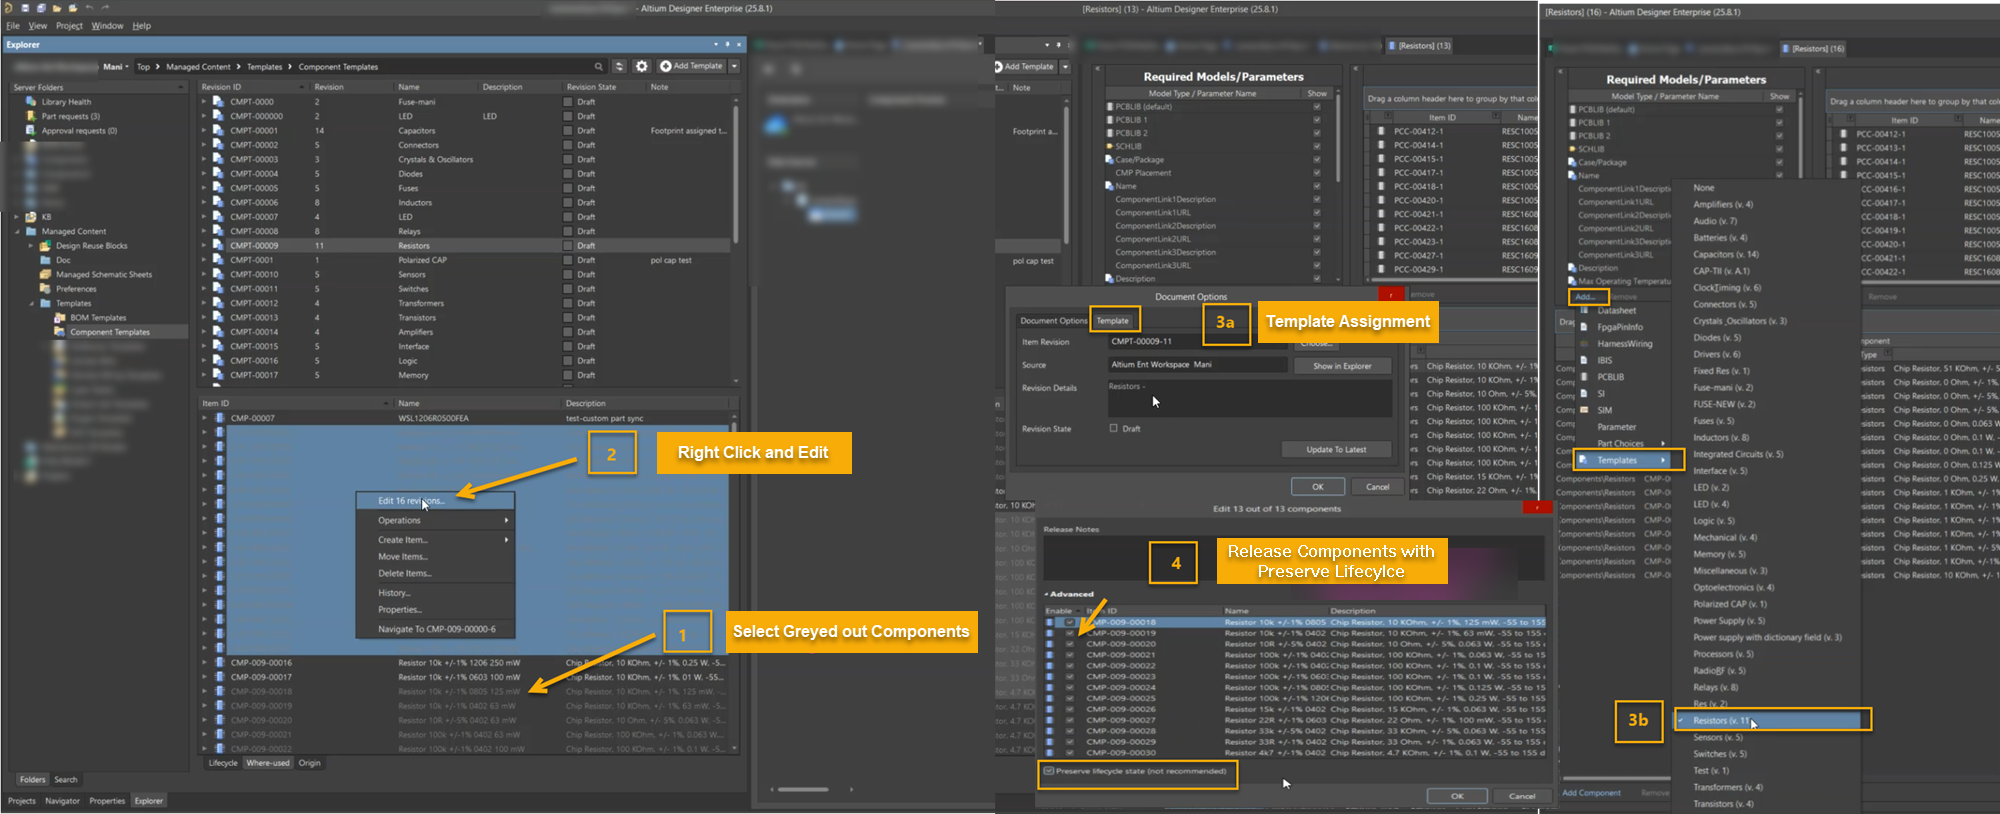
Task: Click the Approval requests (0) icon
Action: 31,130
